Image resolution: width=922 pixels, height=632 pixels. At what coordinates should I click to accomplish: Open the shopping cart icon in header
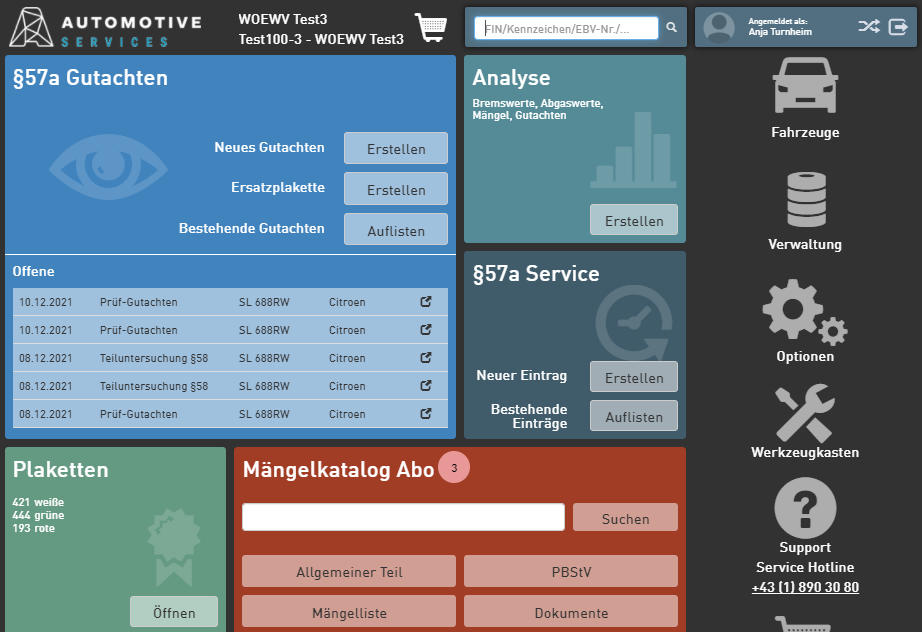click(x=431, y=28)
